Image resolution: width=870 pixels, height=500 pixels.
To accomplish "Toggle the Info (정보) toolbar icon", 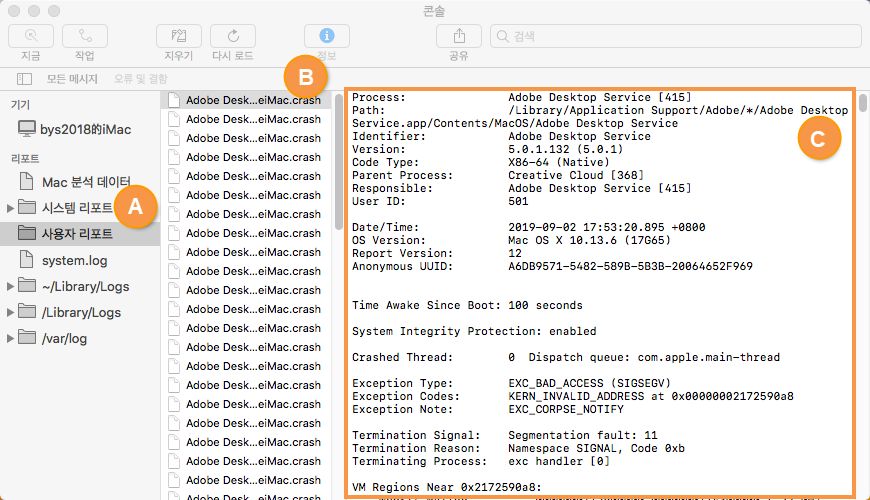I will pos(327,36).
